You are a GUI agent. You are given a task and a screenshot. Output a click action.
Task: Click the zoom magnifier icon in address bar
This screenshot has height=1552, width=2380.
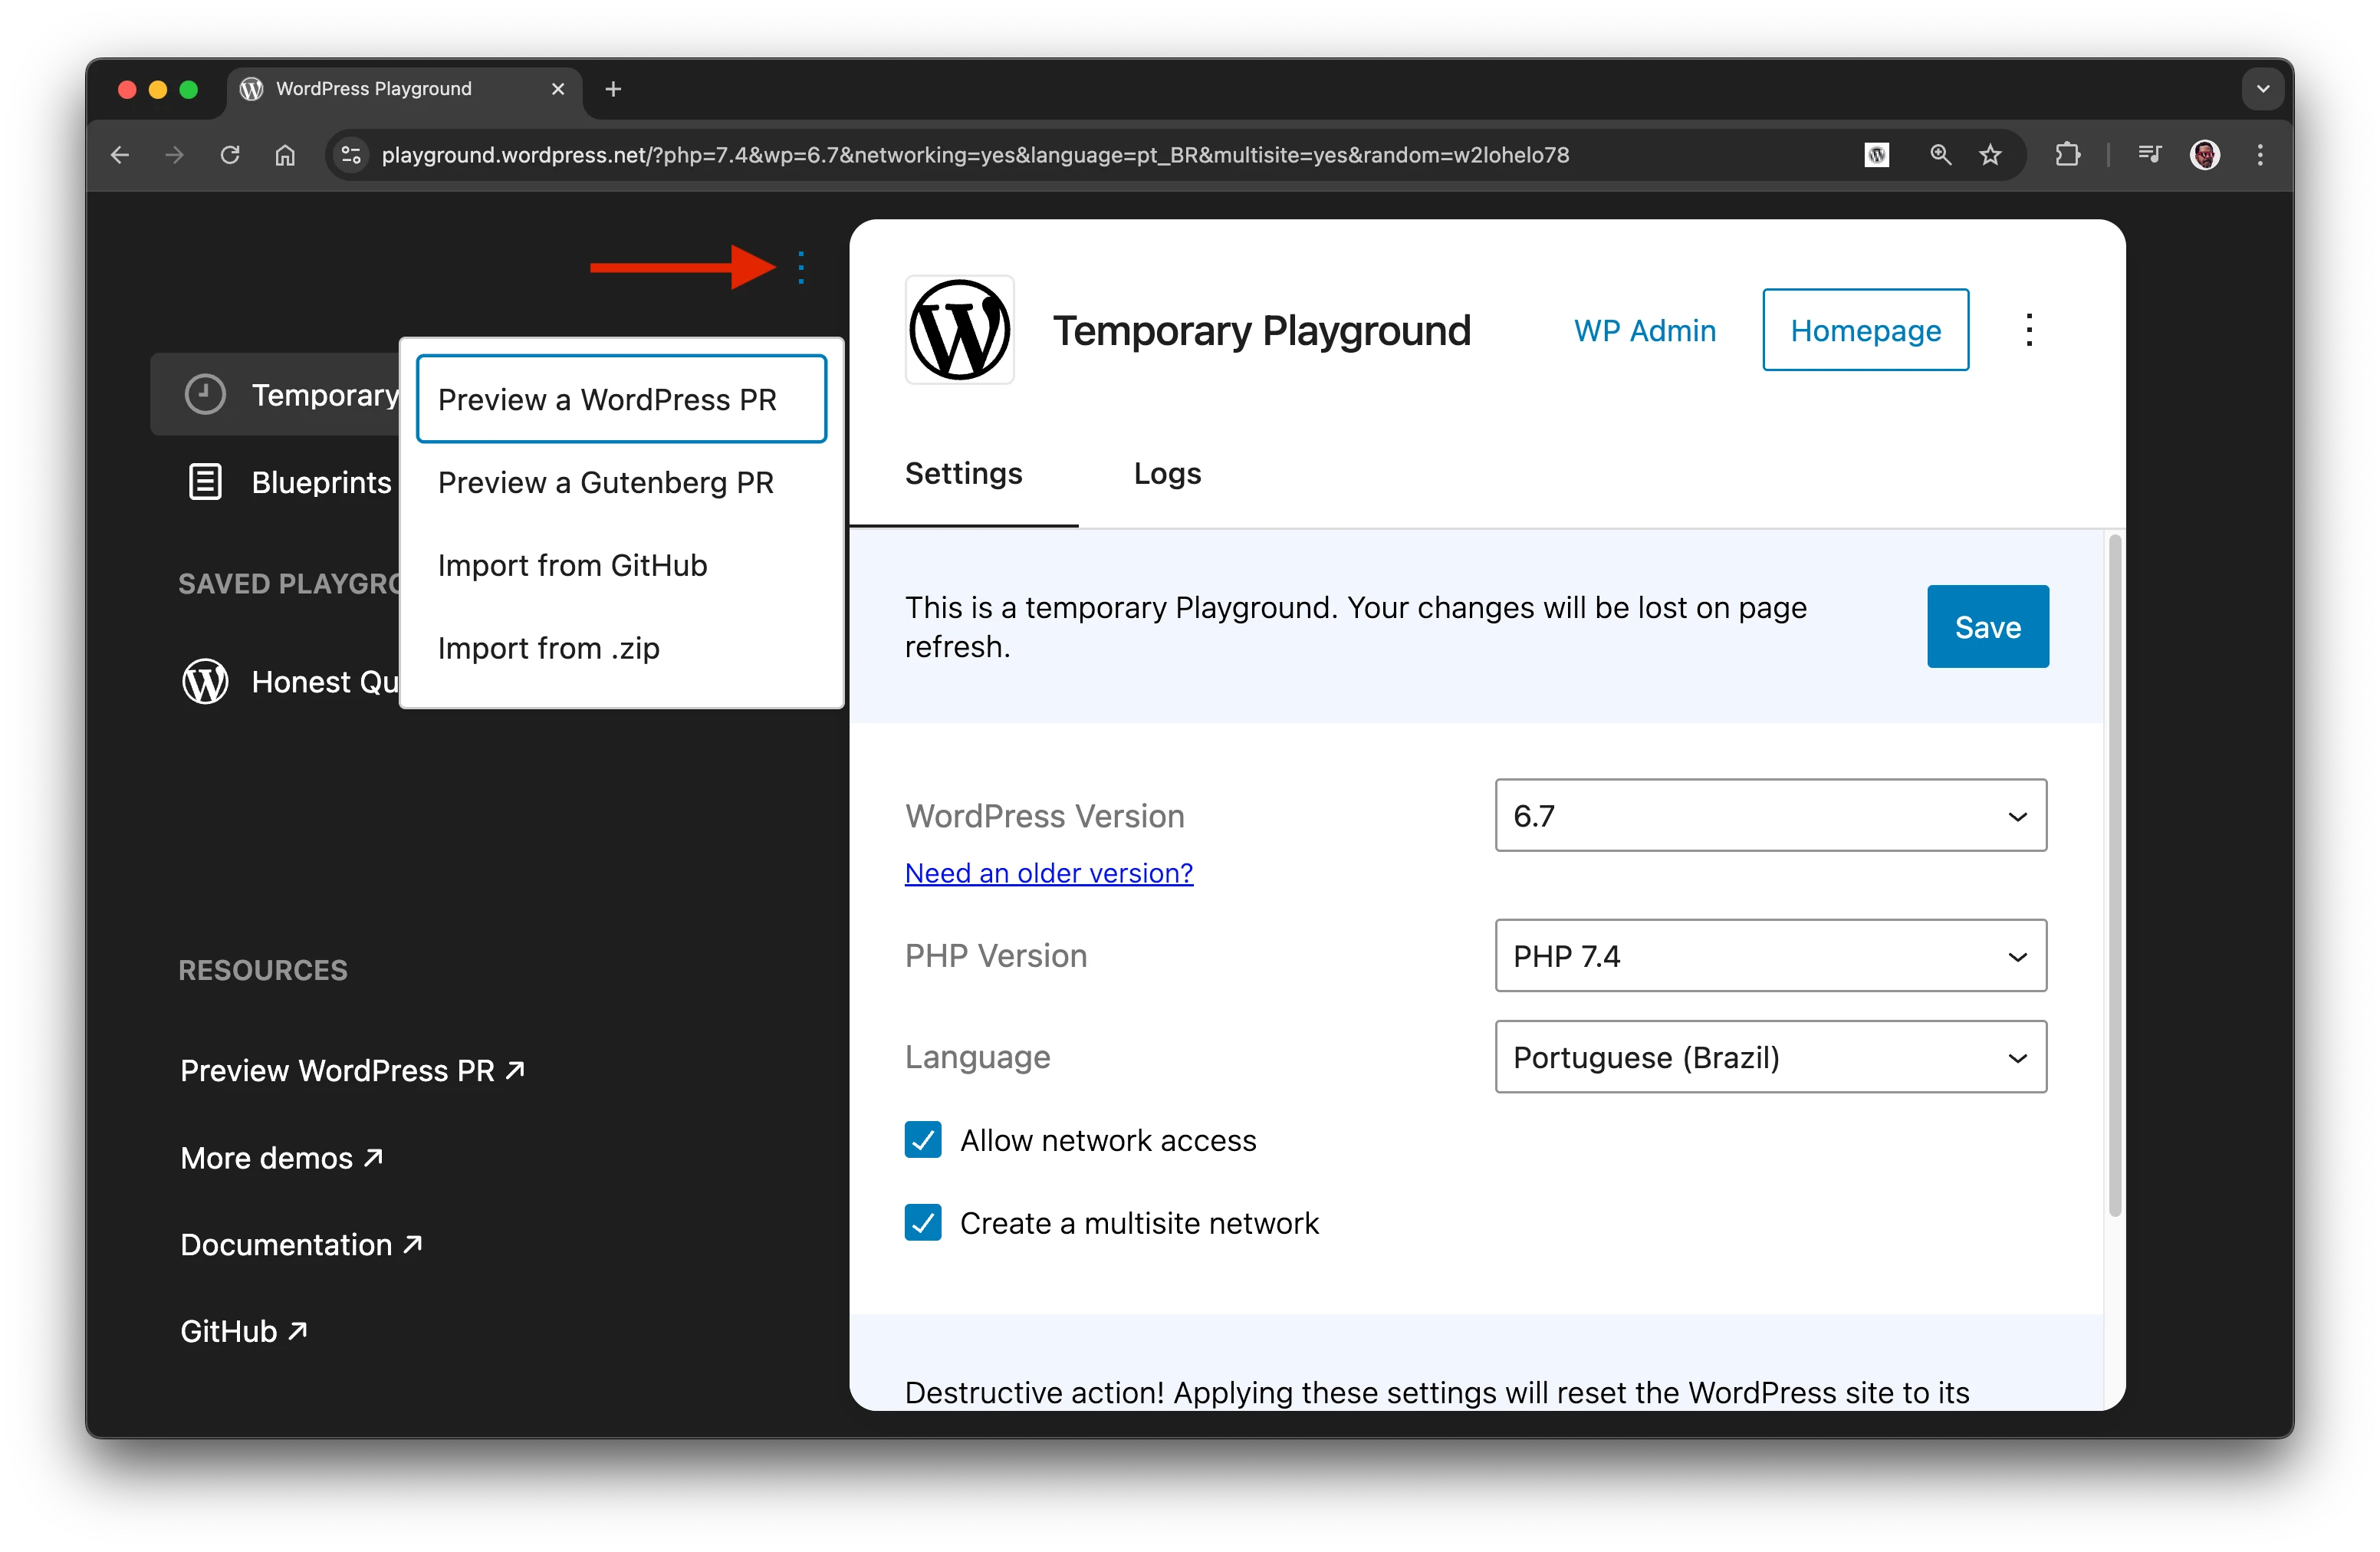coord(1940,155)
